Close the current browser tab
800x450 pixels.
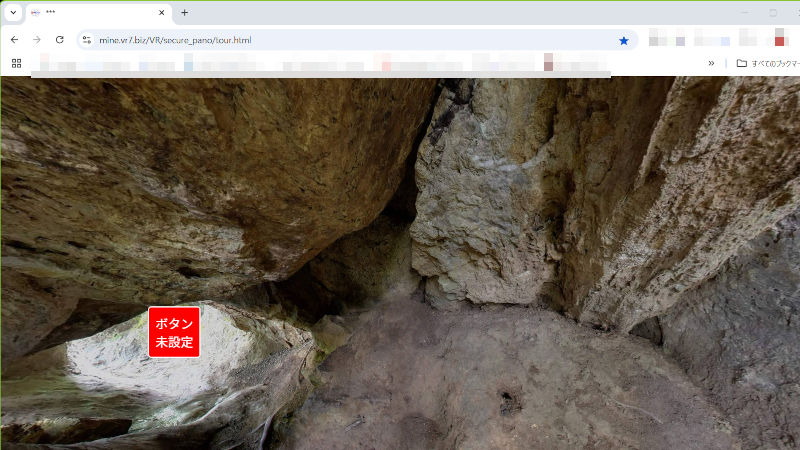coord(163,12)
